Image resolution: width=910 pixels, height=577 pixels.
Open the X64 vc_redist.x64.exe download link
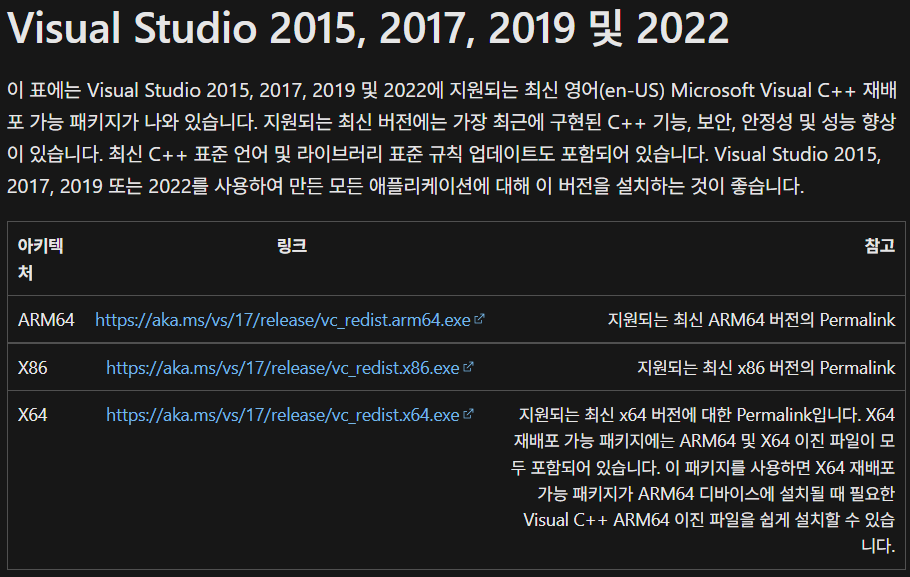(x=283, y=414)
